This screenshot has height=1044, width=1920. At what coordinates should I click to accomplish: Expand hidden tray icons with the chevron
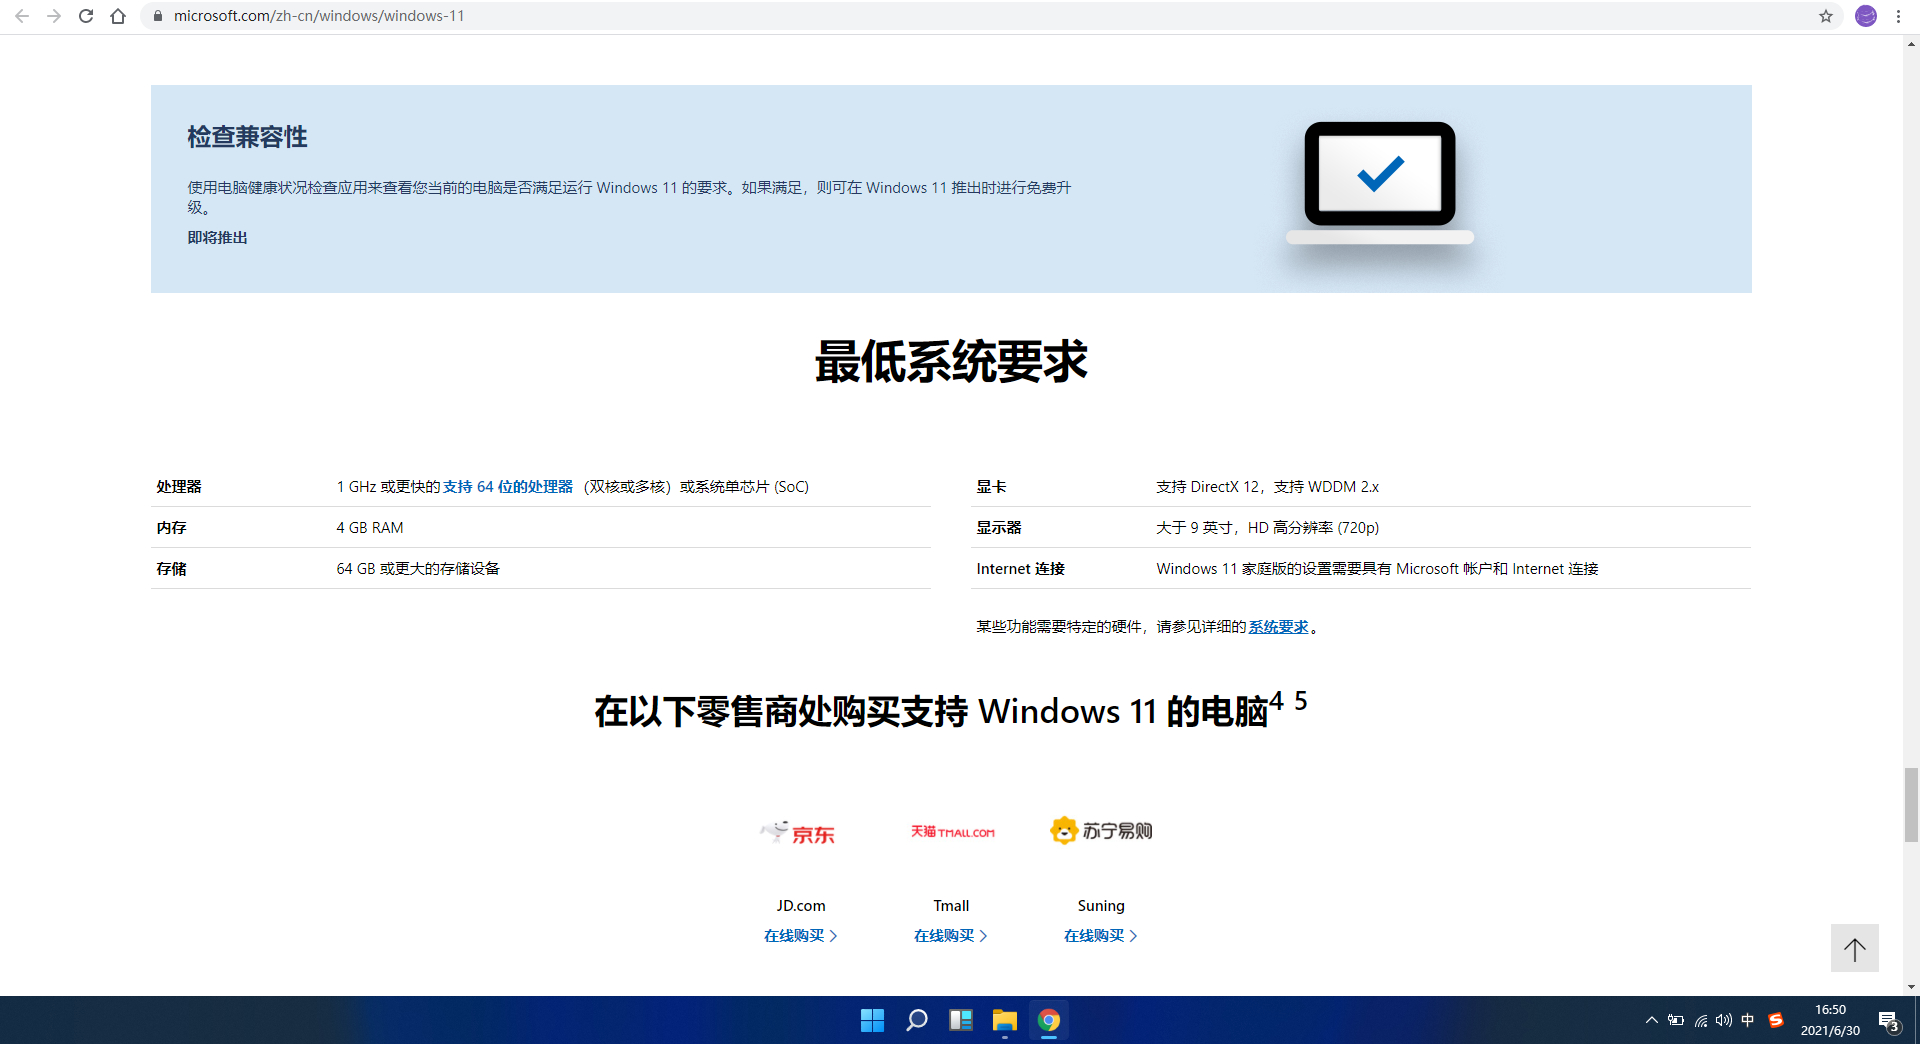[x=1651, y=1020]
